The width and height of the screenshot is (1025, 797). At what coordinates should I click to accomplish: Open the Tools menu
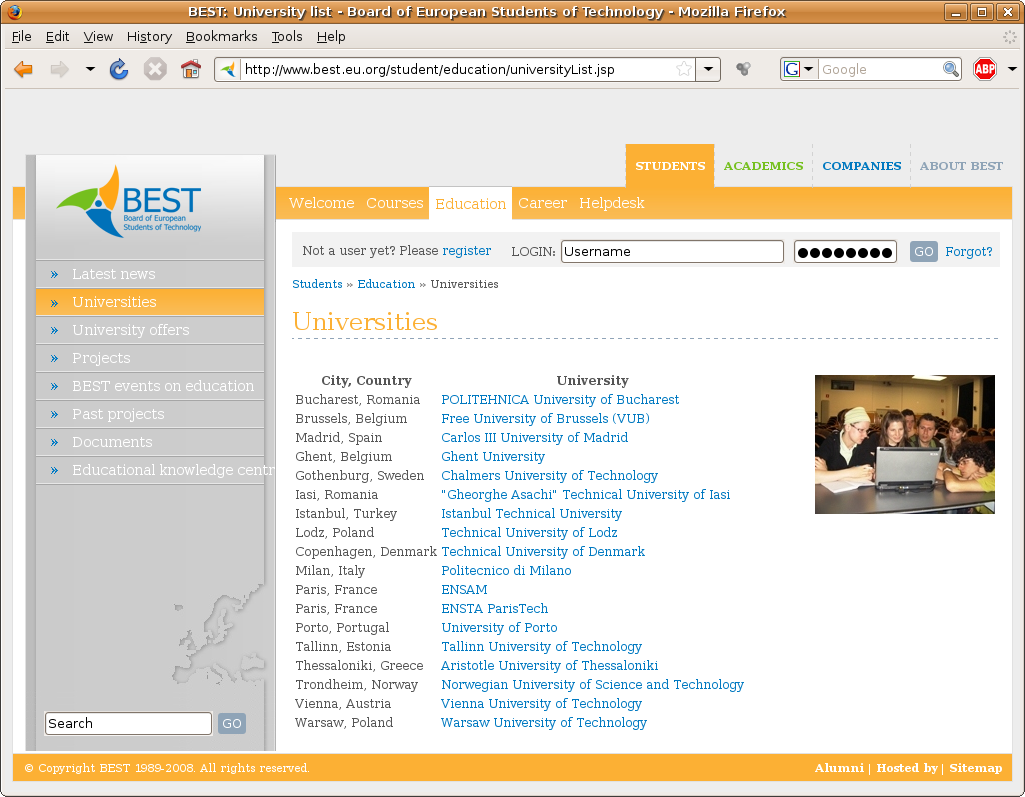click(x=287, y=37)
